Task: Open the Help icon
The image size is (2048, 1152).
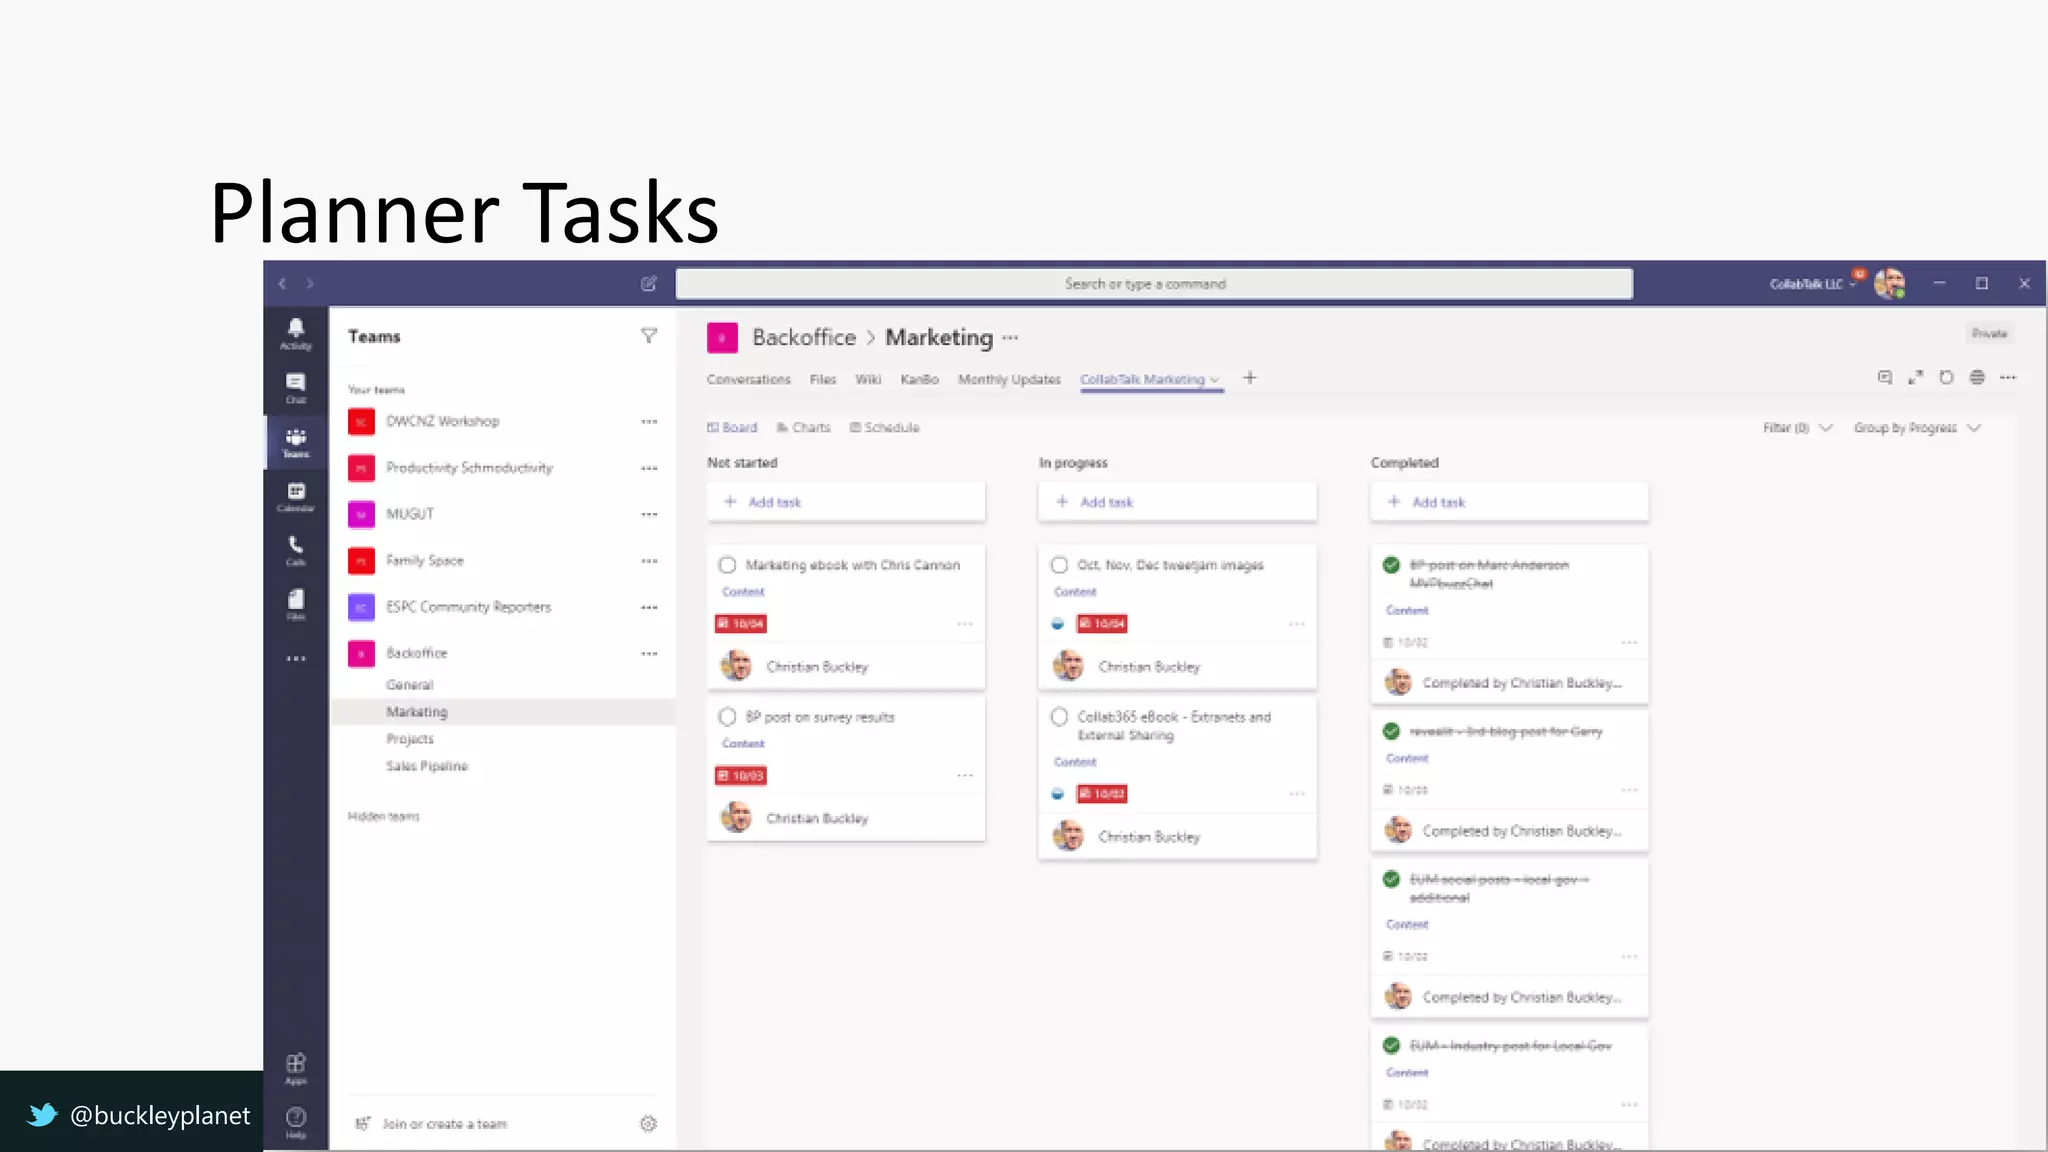Action: 296,1122
